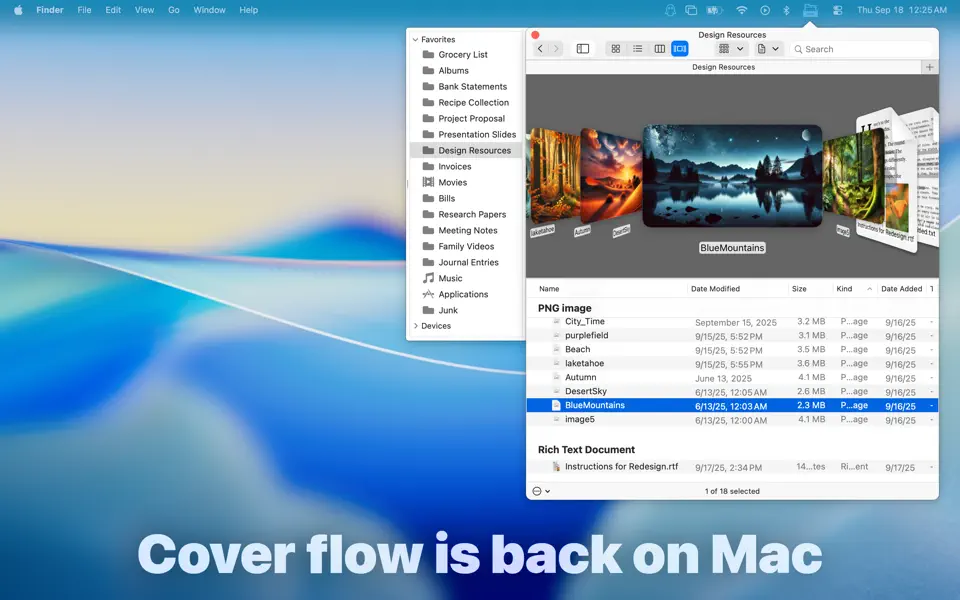Navigate back with the back arrow
960x600 pixels.
tap(540, 48)
